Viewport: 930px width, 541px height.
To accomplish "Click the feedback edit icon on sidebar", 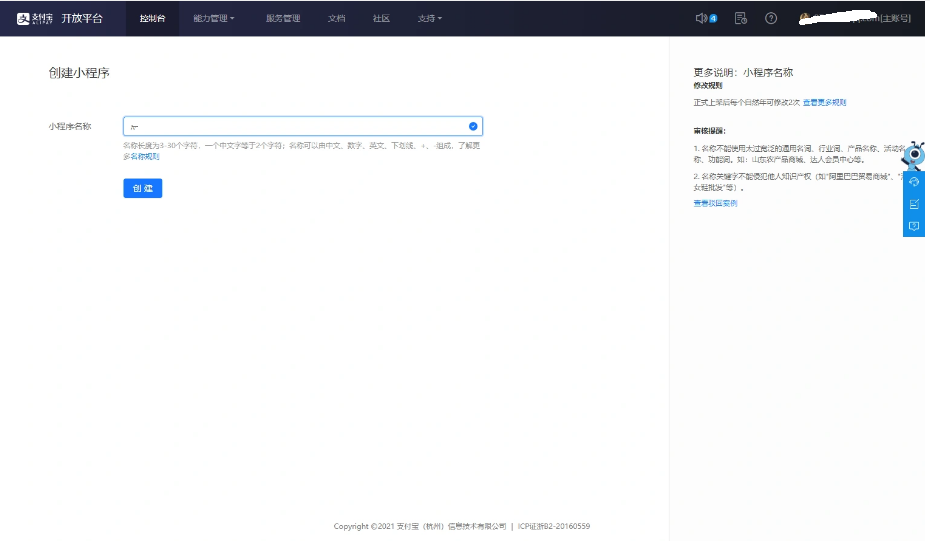I will [914, 204].
